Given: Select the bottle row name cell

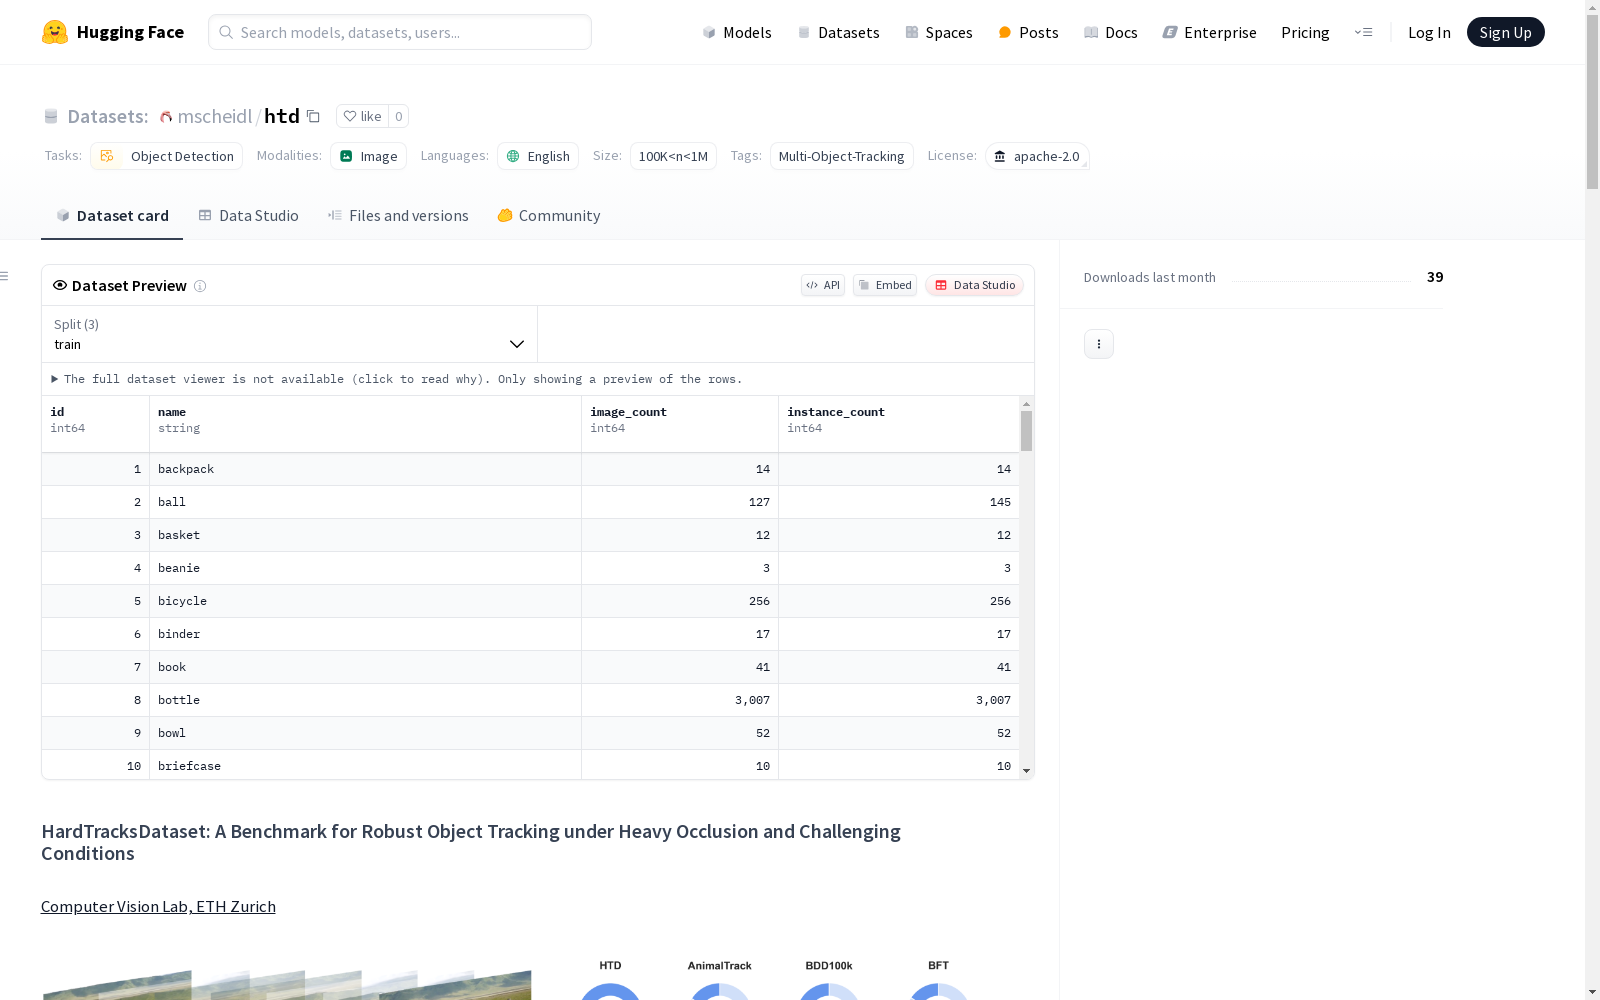Looking at the screenshot, I should (x=365, y=700).
